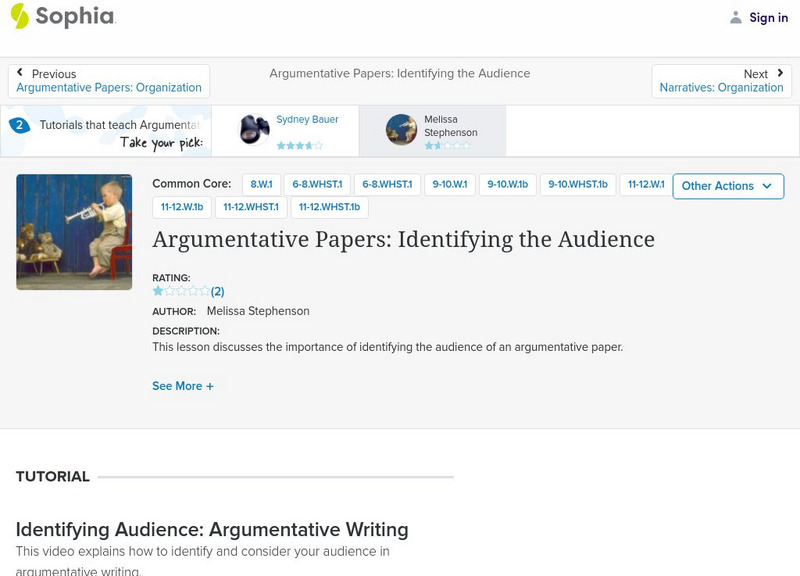Click the blue tutorials count badge
This screenshot has width=800, height=576.
(x=22, y=125)
